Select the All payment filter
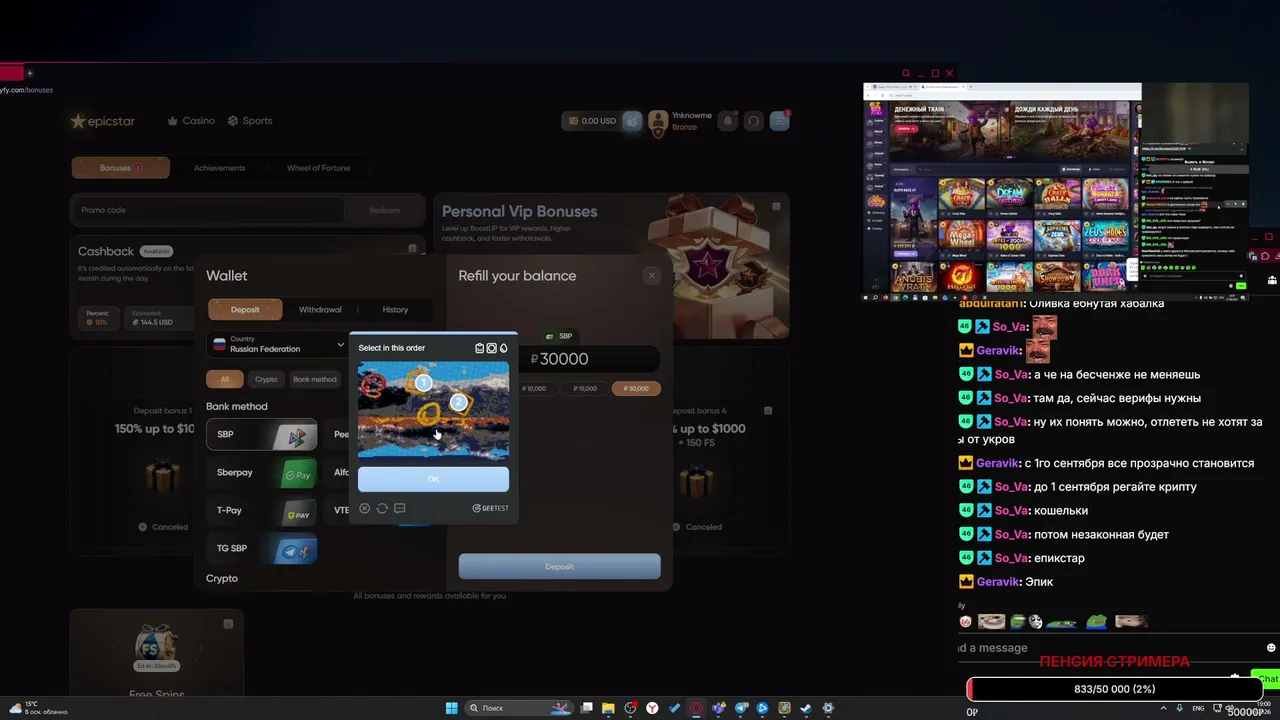 click(225, 379)
